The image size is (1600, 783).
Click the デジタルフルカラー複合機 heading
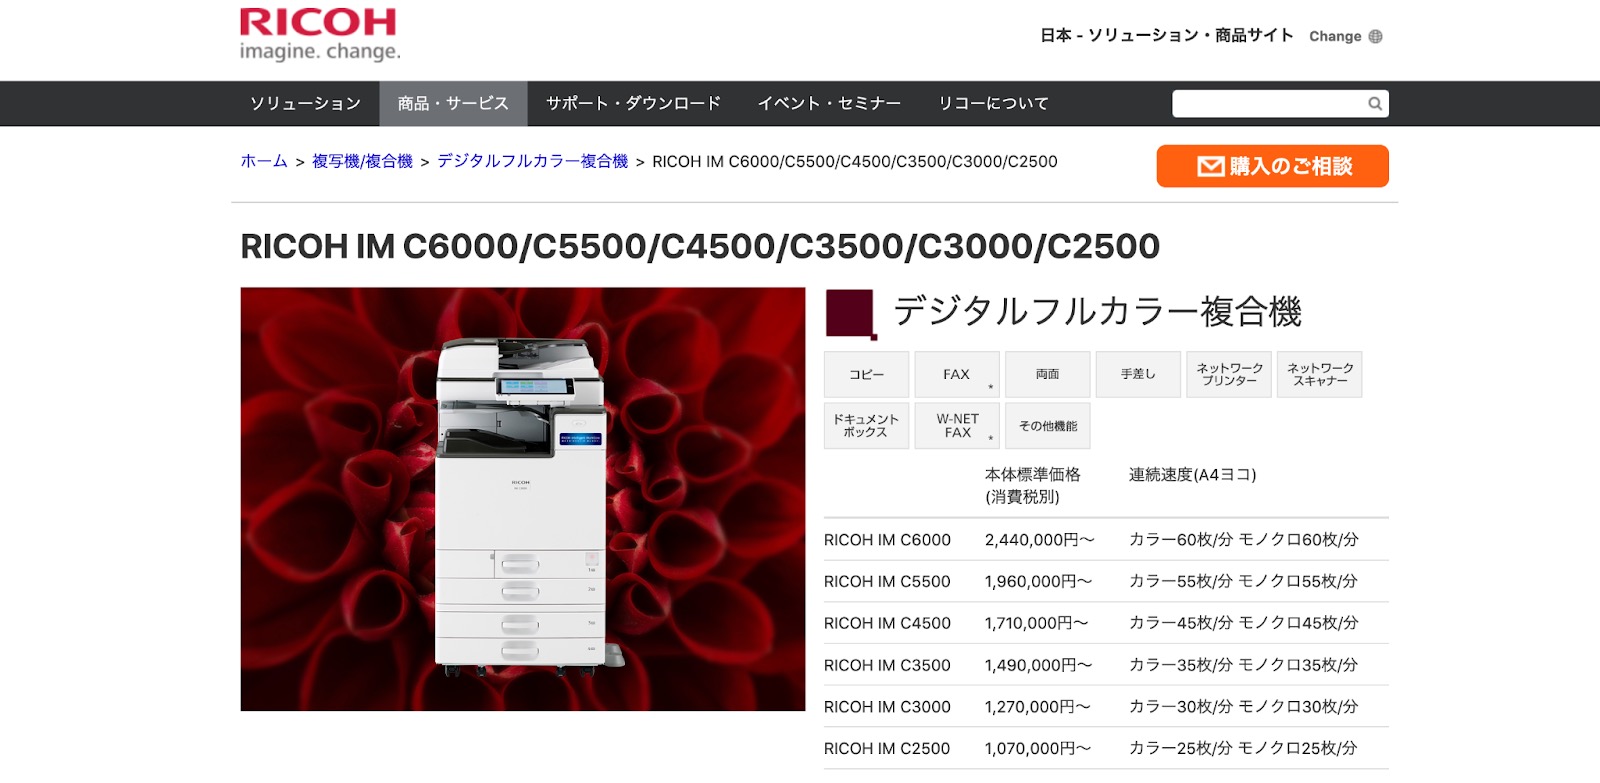point(1097,312)
